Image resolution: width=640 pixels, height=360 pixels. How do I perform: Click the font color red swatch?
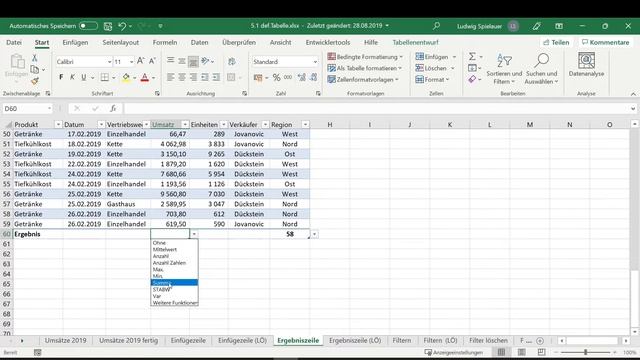[144, 77]
